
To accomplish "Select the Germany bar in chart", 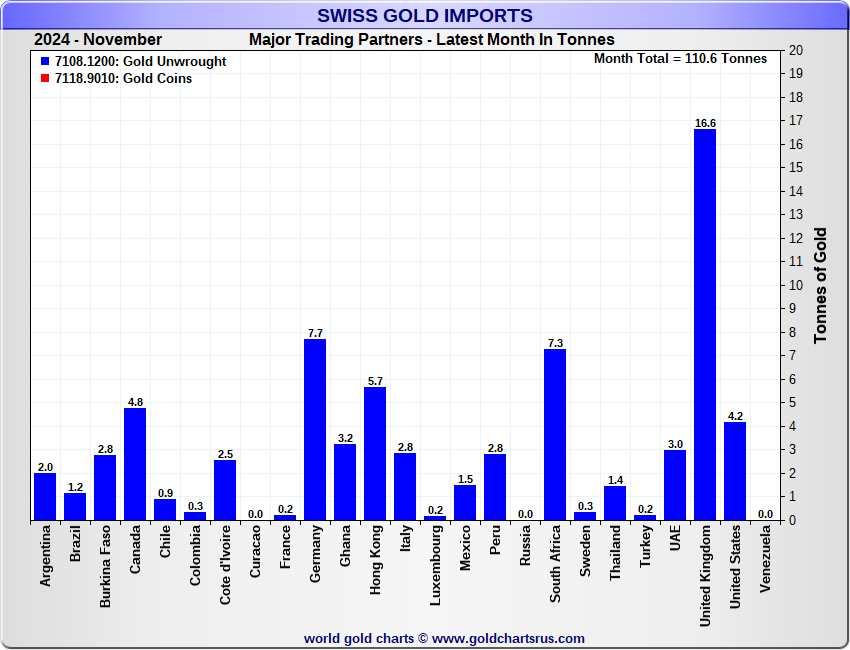I will [315, 430].
